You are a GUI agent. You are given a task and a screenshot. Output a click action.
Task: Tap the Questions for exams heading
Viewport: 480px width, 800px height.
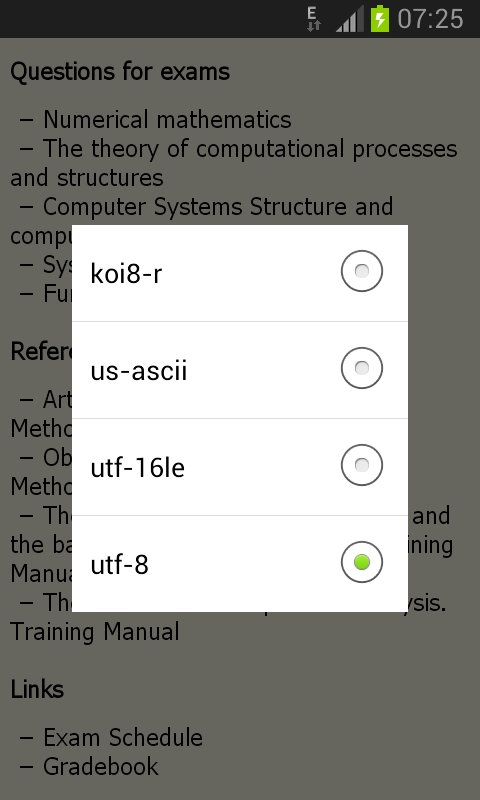120,72
